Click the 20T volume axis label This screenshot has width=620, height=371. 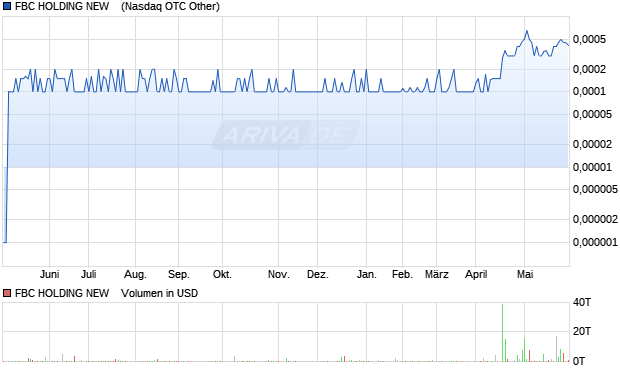click(x=582, y=331)
